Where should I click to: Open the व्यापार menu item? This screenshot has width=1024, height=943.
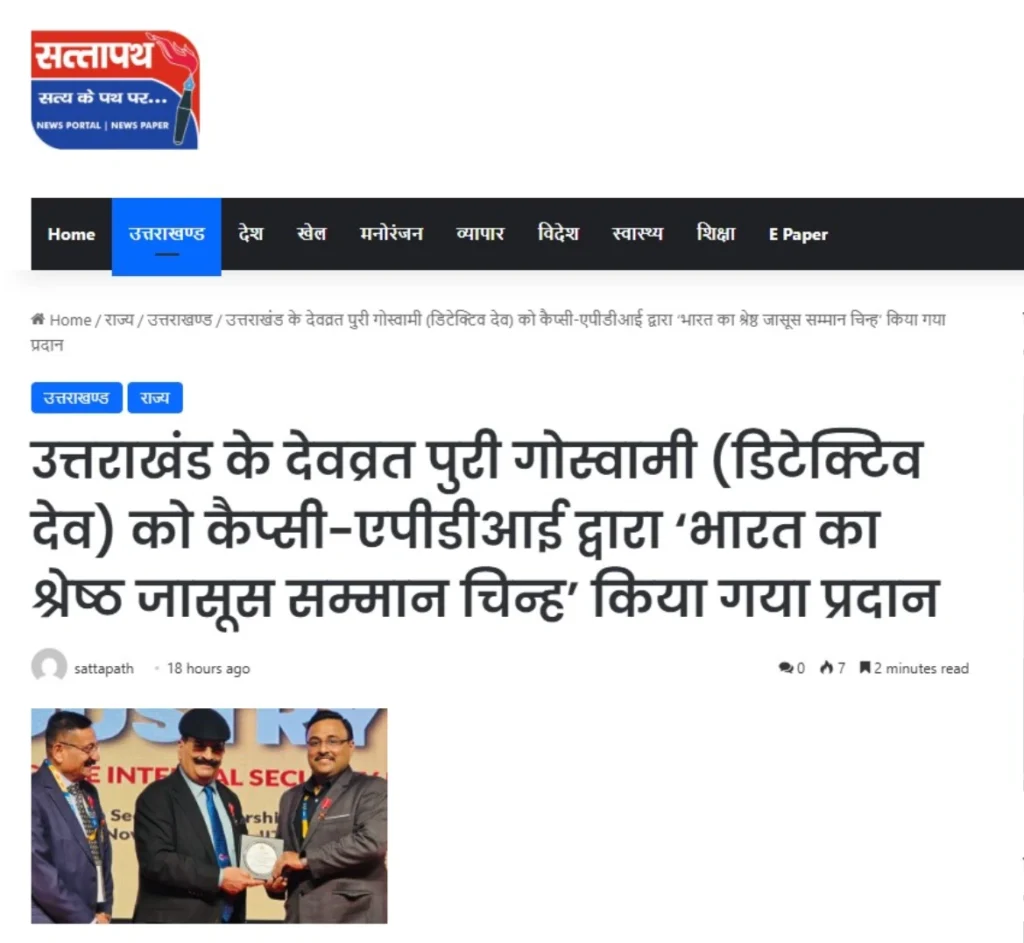(480, 234)
